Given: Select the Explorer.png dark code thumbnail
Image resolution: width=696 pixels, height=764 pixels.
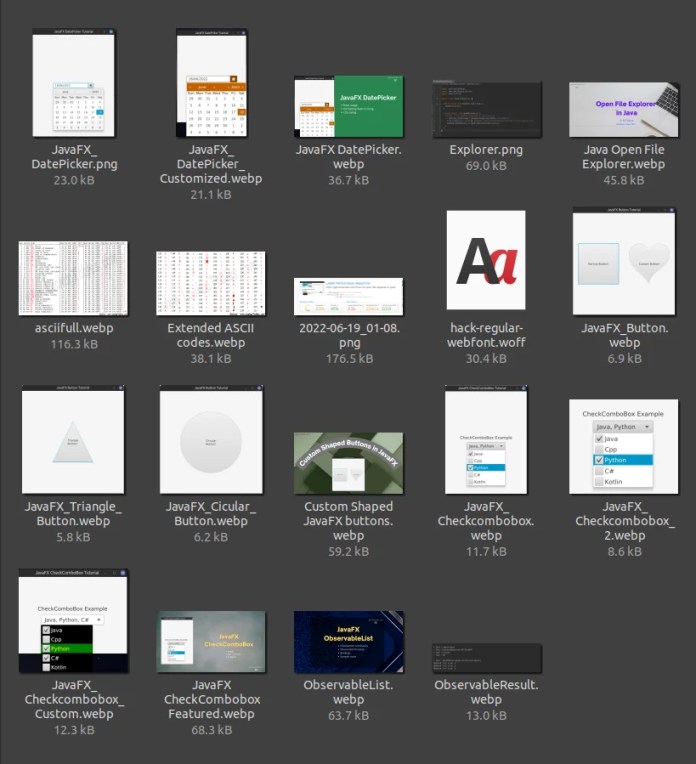Looking at the screenshot, I should 486,110.
